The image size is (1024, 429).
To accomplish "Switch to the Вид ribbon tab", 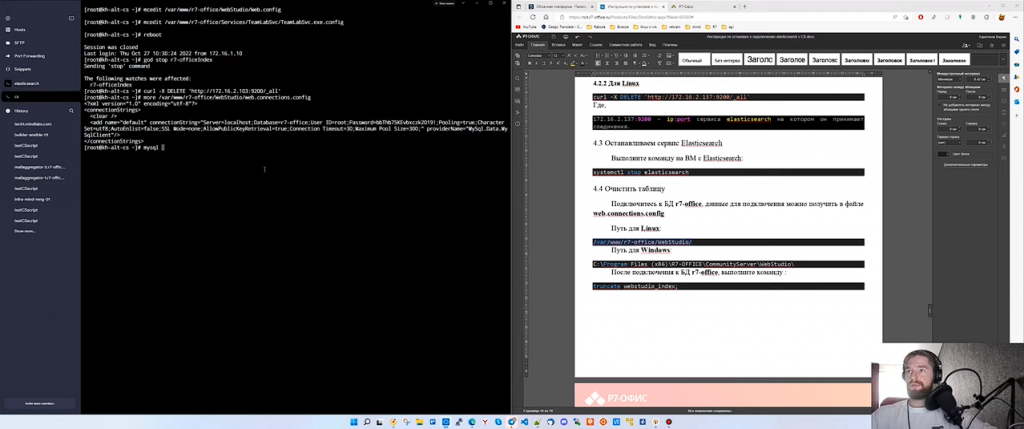I will 652,44.
